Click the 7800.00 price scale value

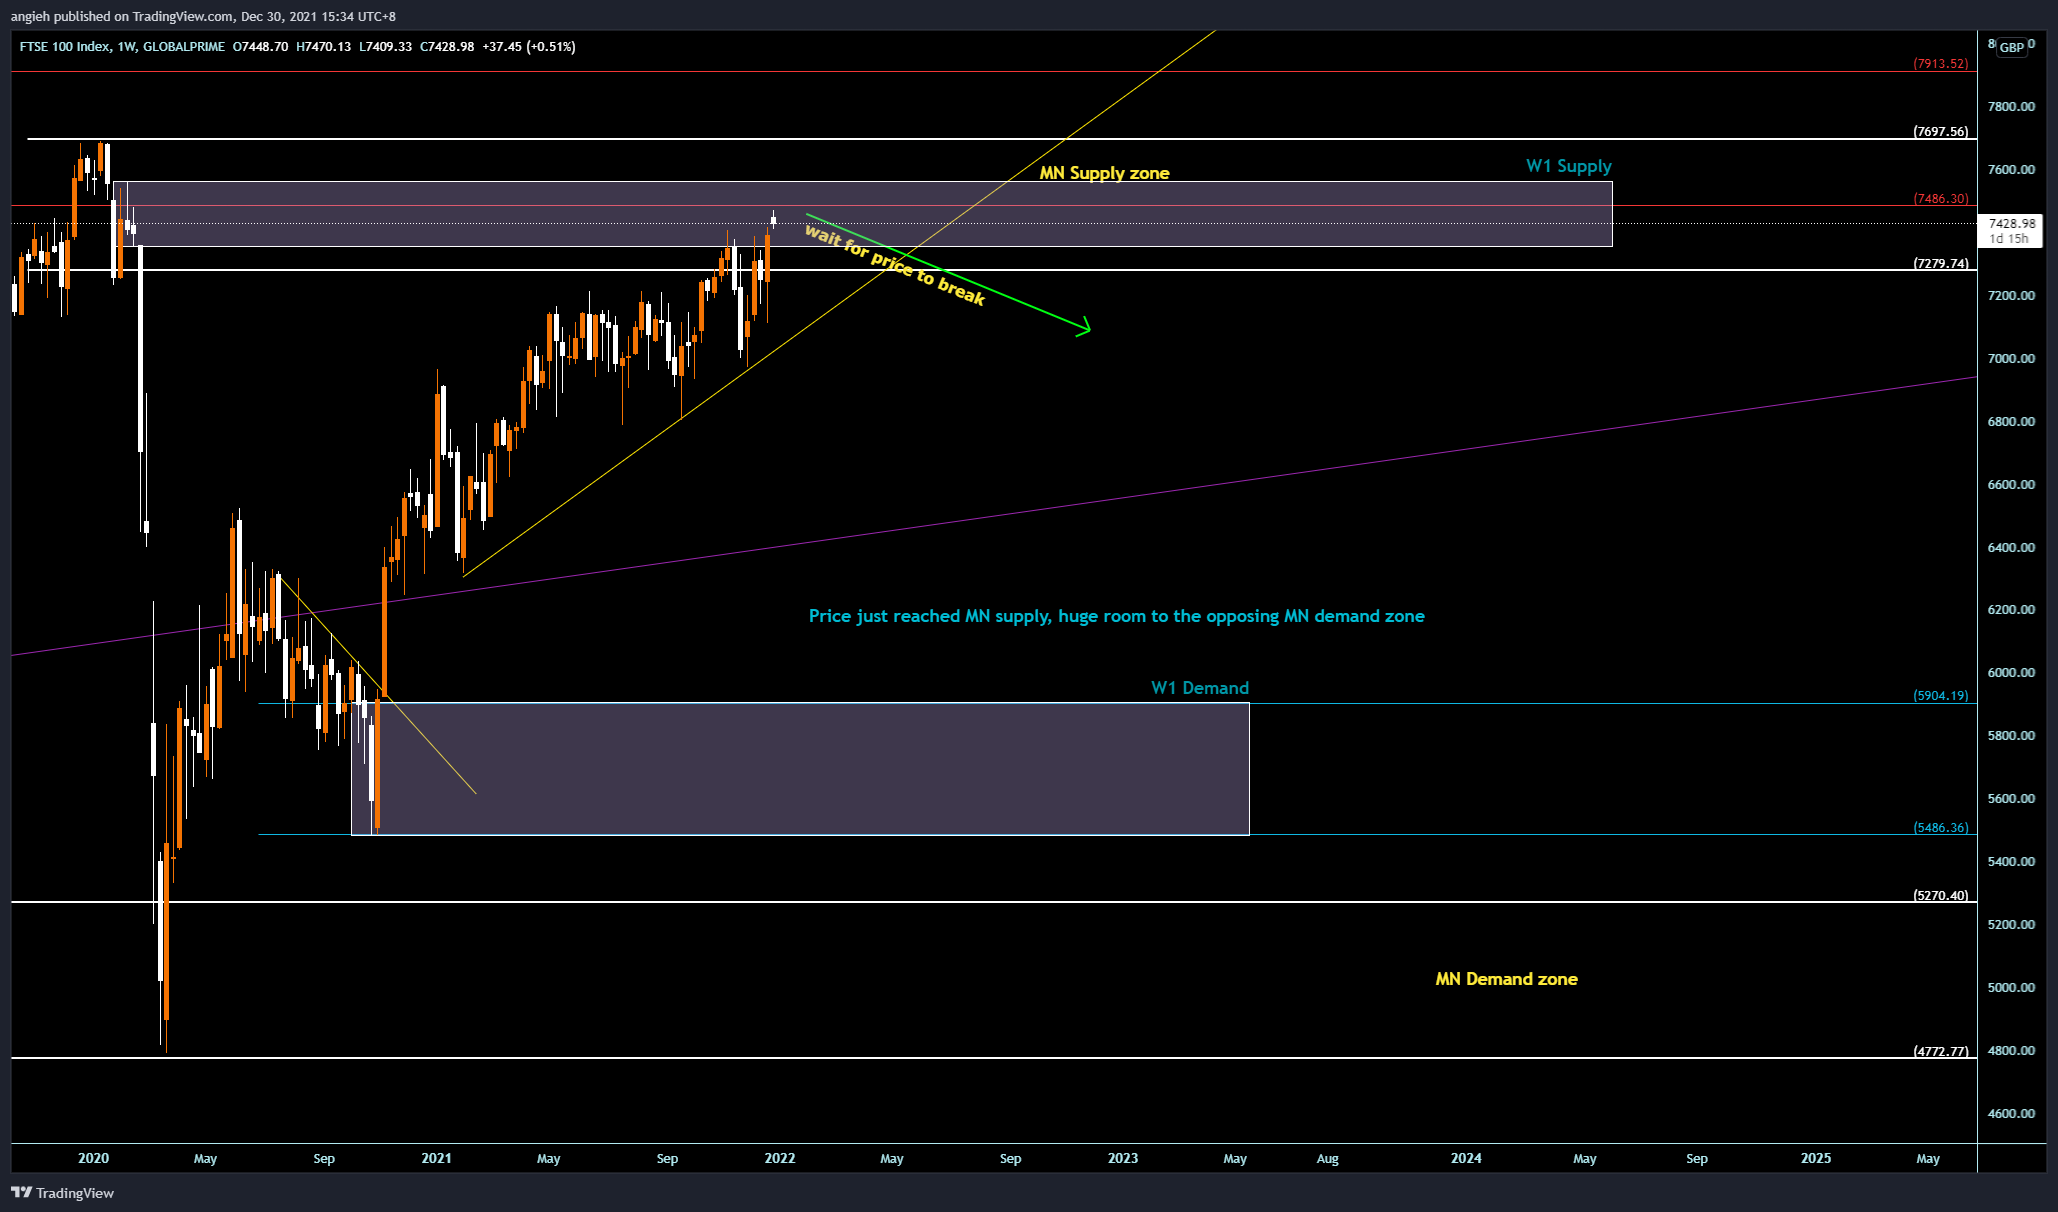pyautogui.click(x=2012, y=107)
